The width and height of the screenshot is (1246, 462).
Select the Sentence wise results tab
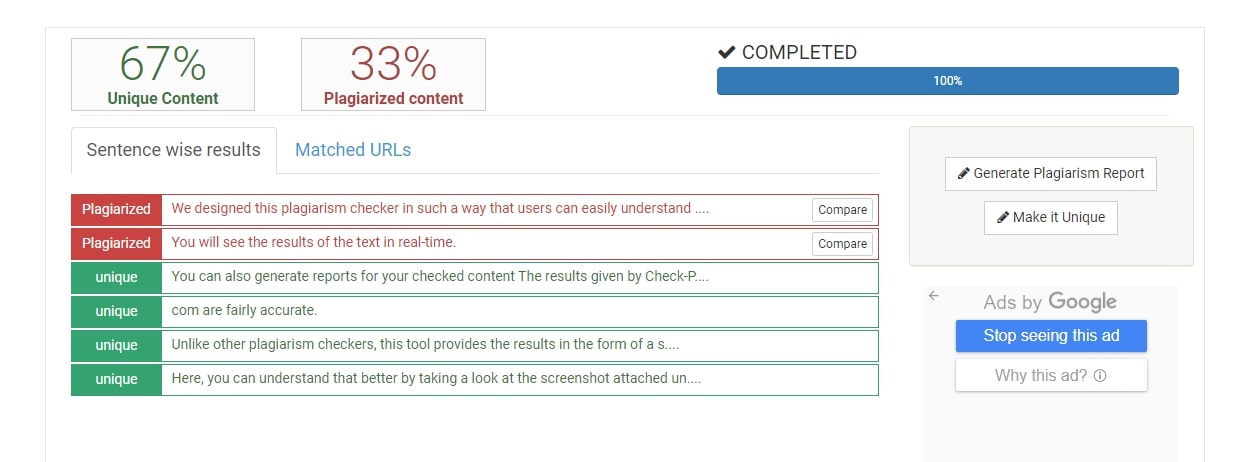point(173,150)
